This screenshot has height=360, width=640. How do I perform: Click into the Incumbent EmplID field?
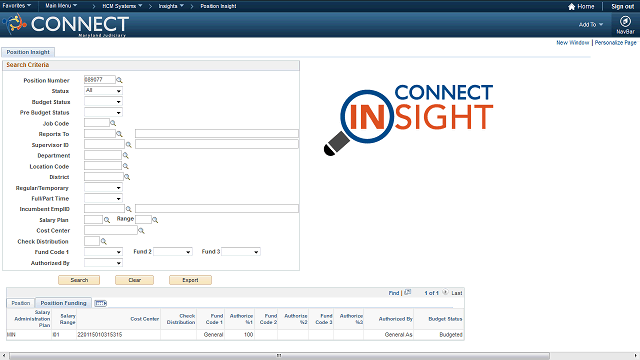[104, 209]
